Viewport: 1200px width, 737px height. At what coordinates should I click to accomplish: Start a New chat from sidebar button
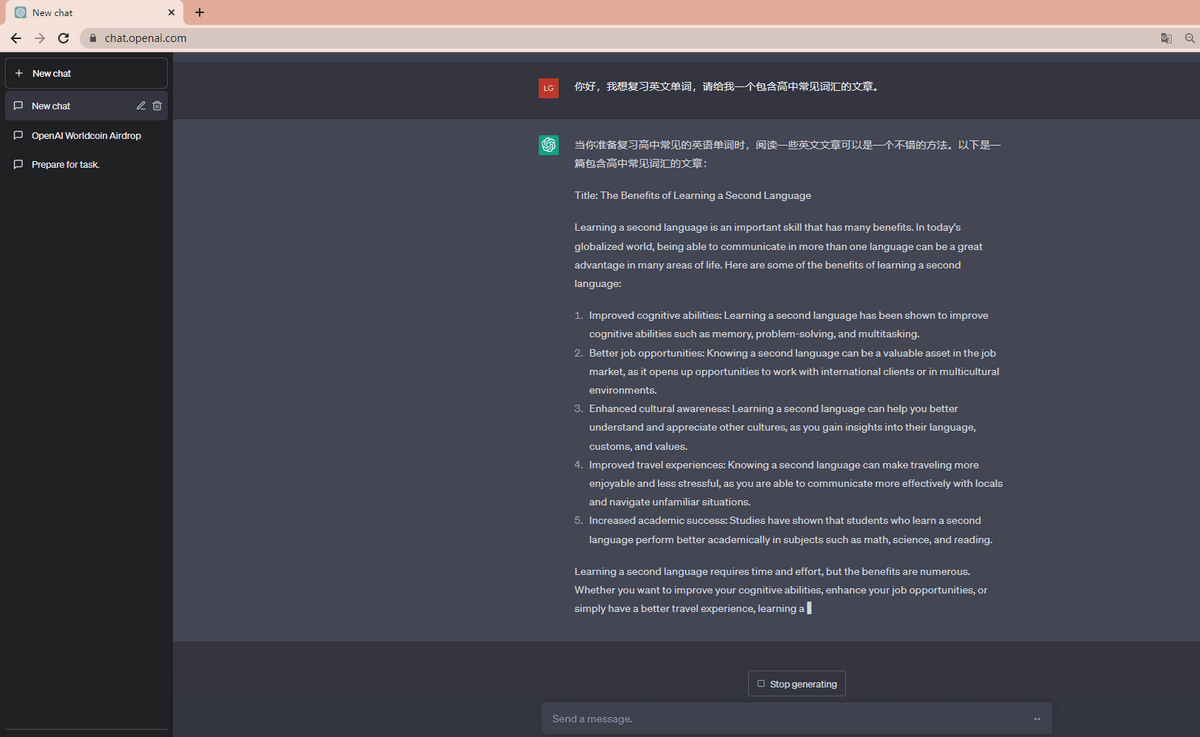[86, 73]
